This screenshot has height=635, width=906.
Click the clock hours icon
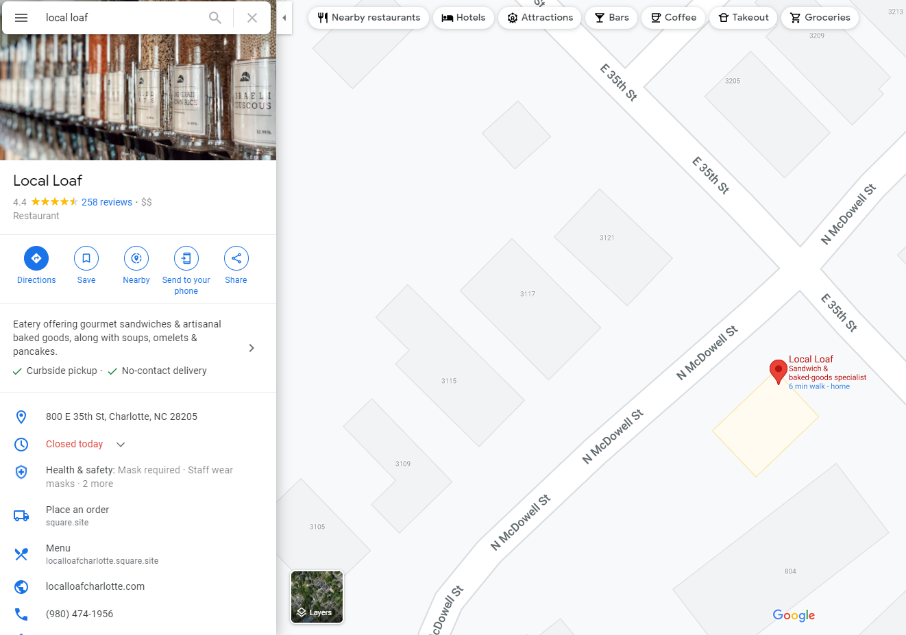click(21, 444)
